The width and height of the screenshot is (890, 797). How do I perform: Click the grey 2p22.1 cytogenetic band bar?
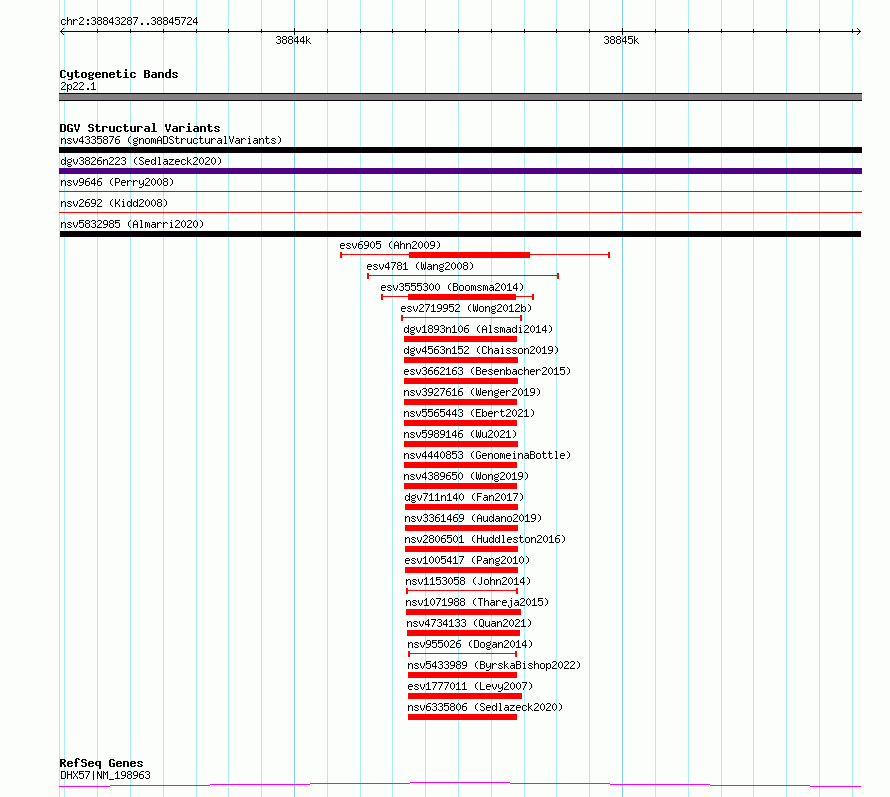pos(460,97)
